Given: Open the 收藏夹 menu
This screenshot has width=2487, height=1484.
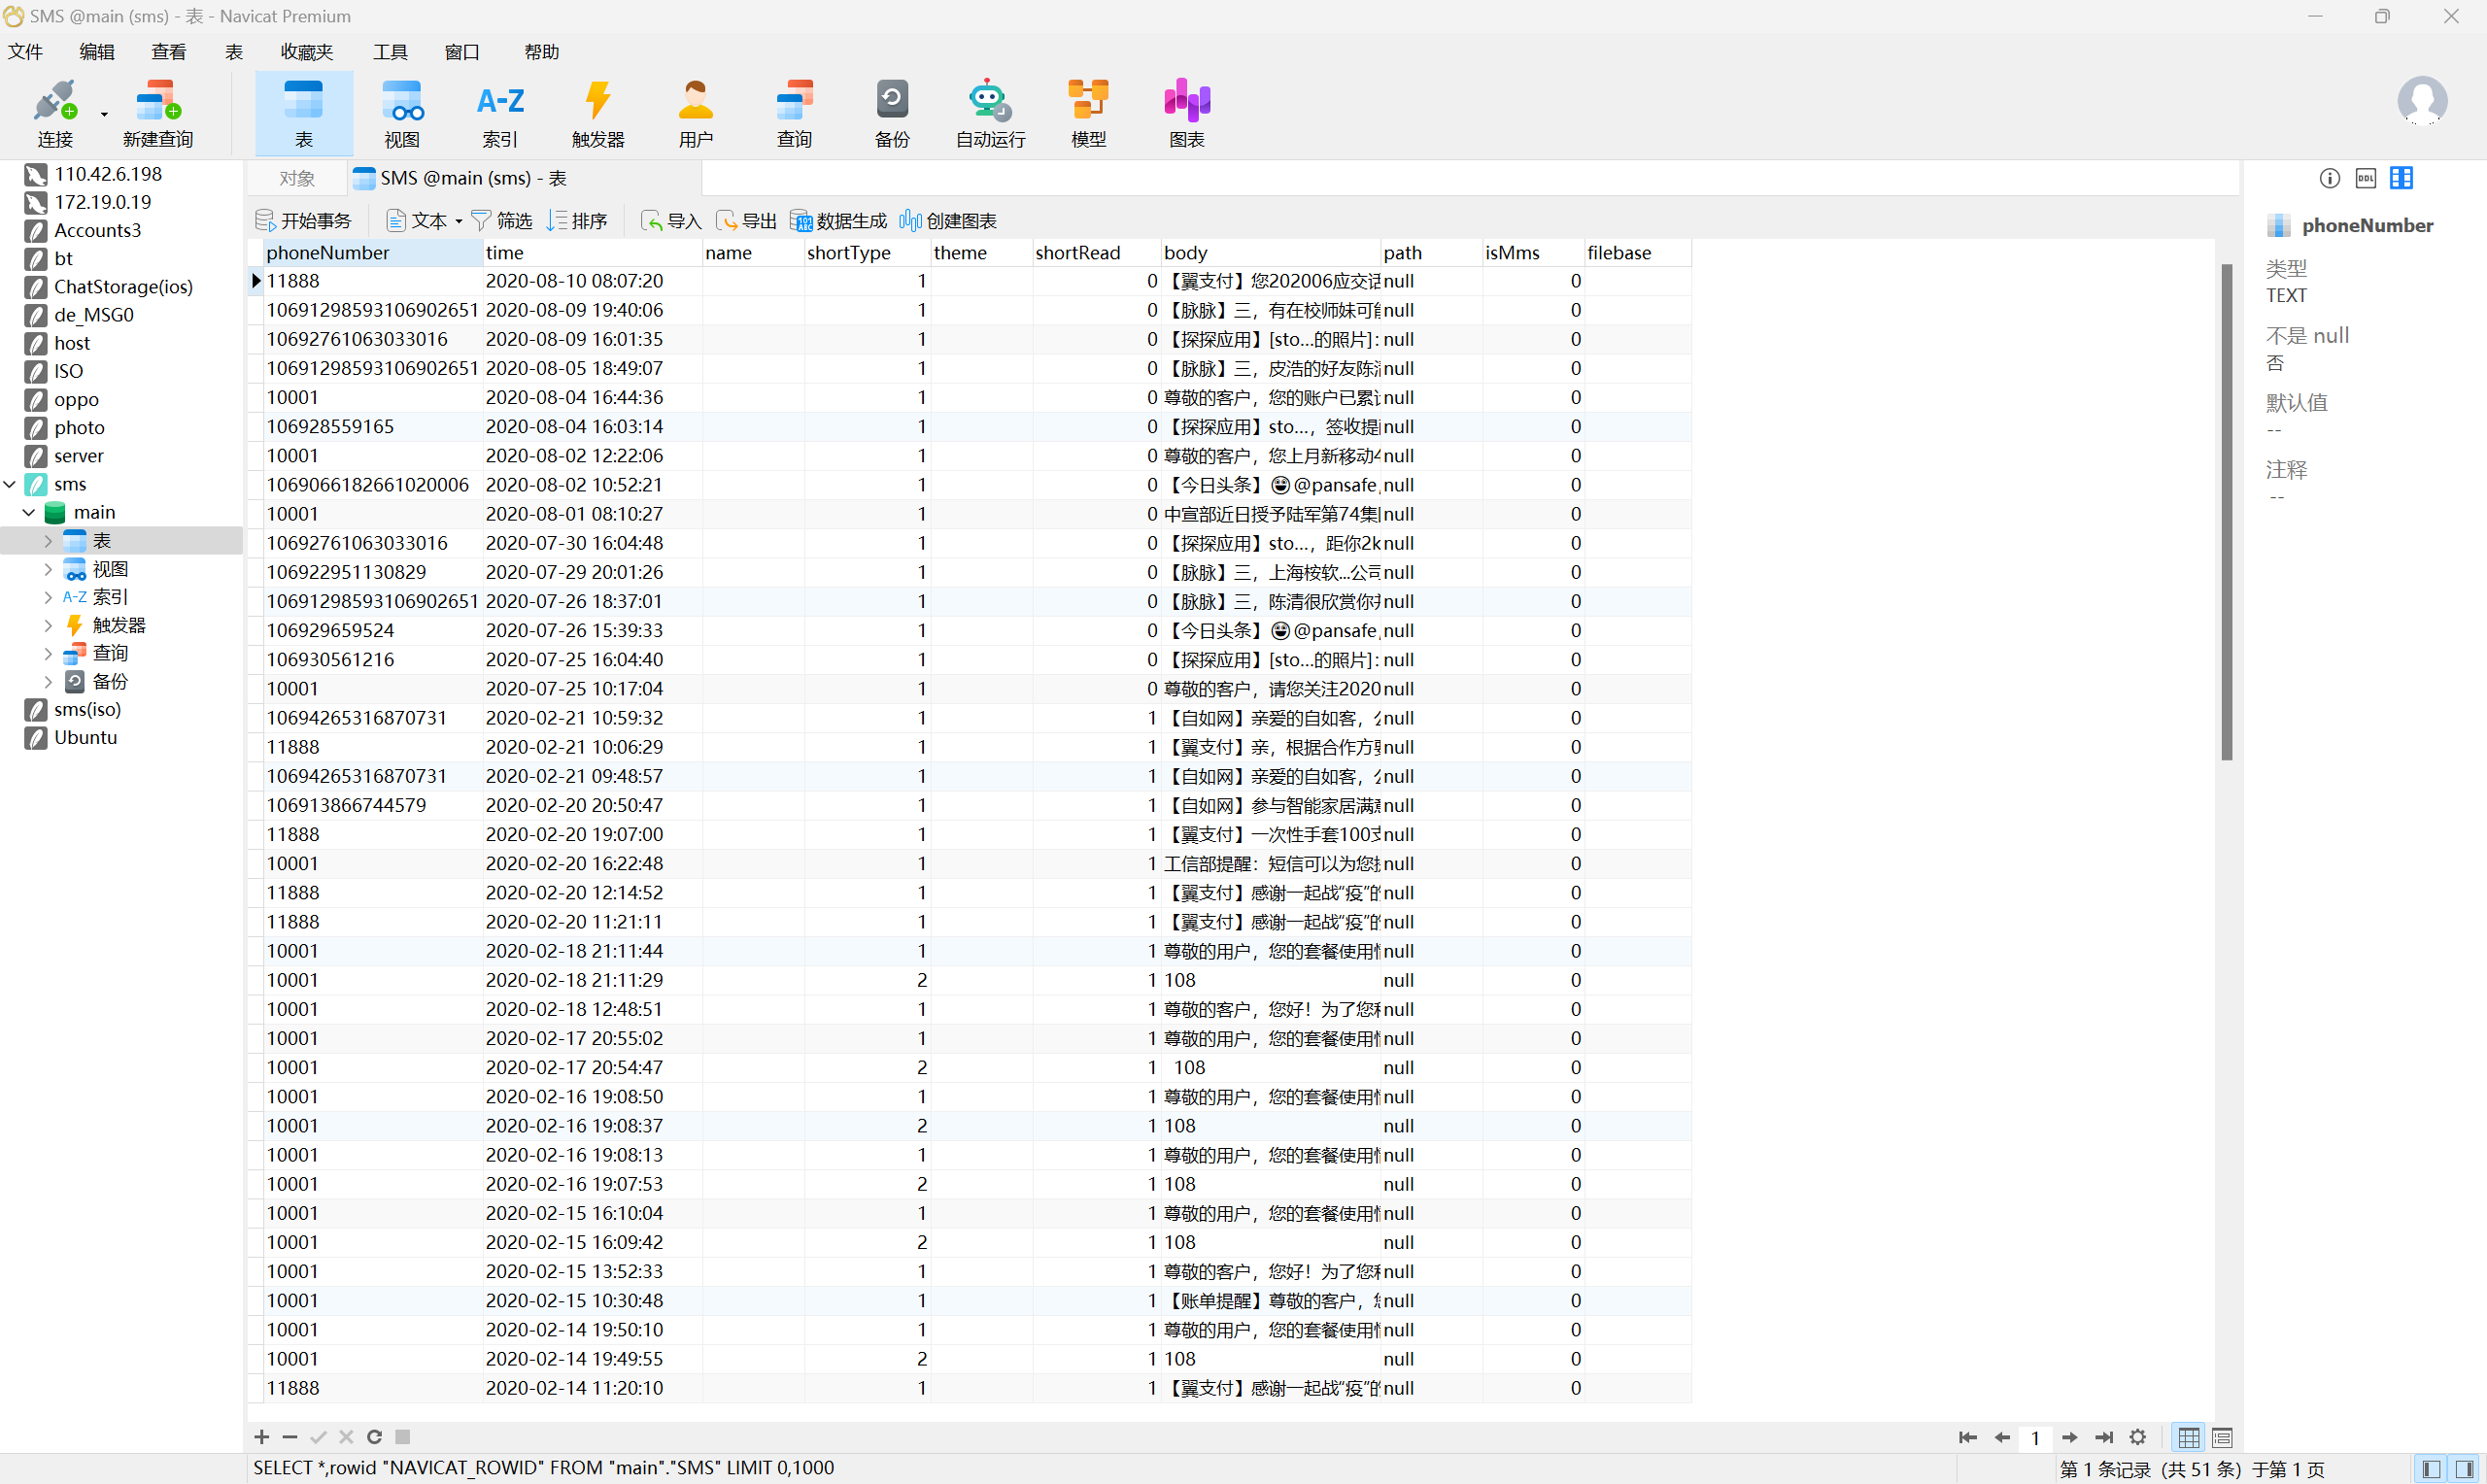Looking at the screenshot, I should coord(306,52).
